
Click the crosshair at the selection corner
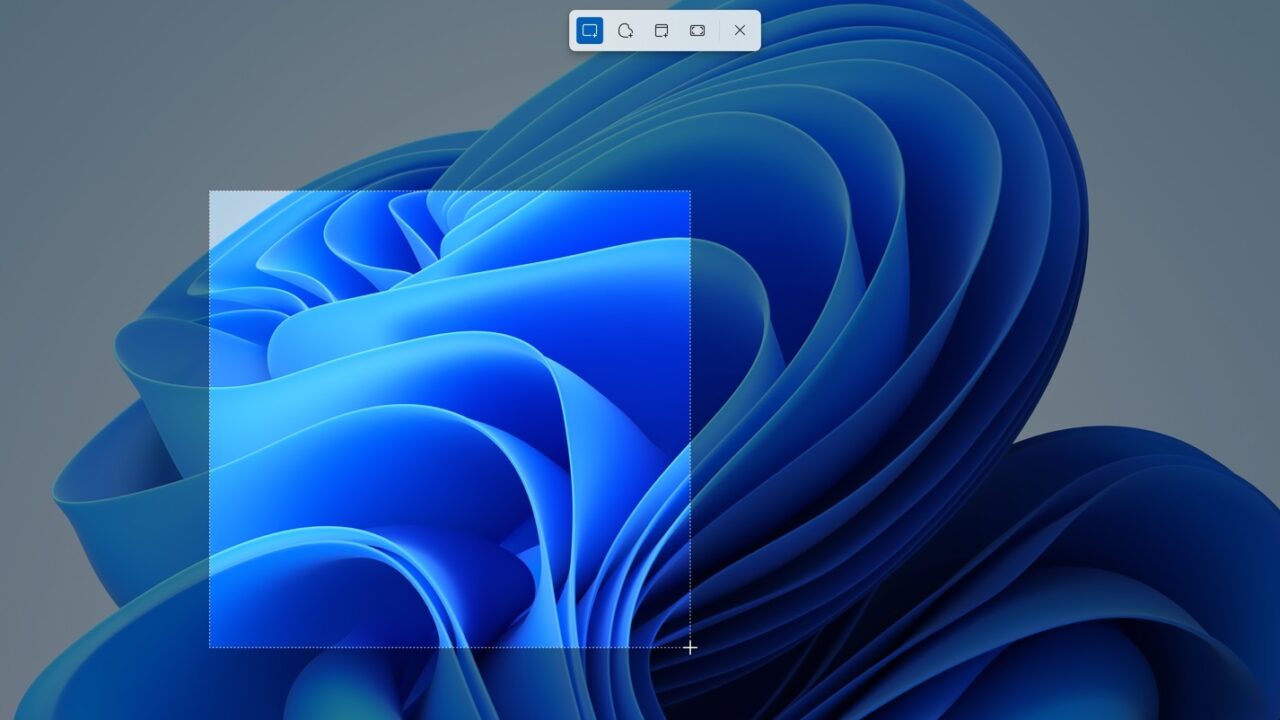[x=690, y=648]
